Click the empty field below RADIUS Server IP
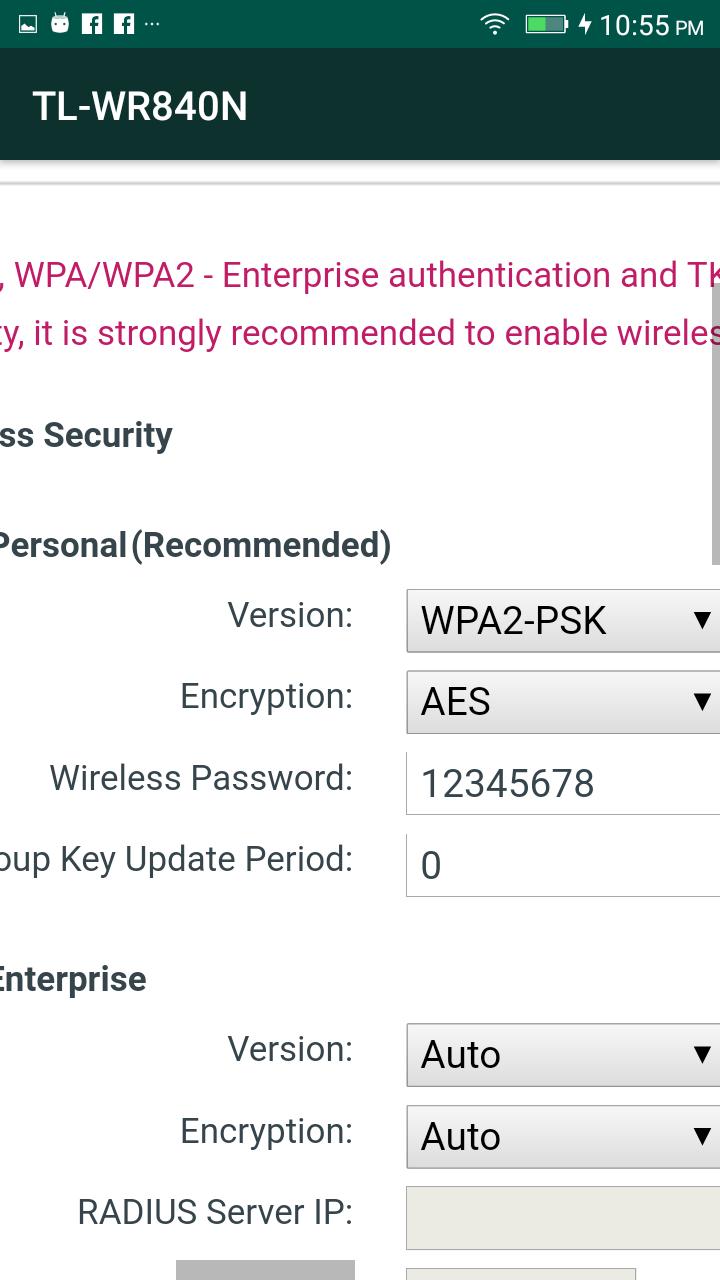 (x=520, y=1274)
